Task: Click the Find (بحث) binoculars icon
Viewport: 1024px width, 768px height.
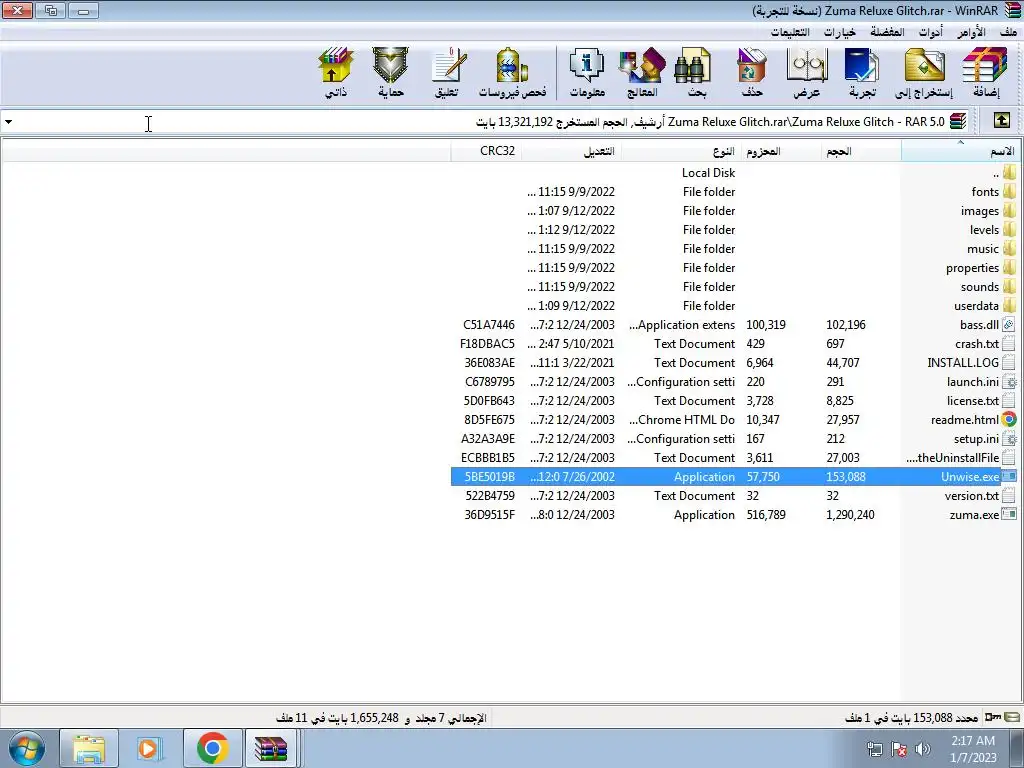Action: click(x=696, y=72)
